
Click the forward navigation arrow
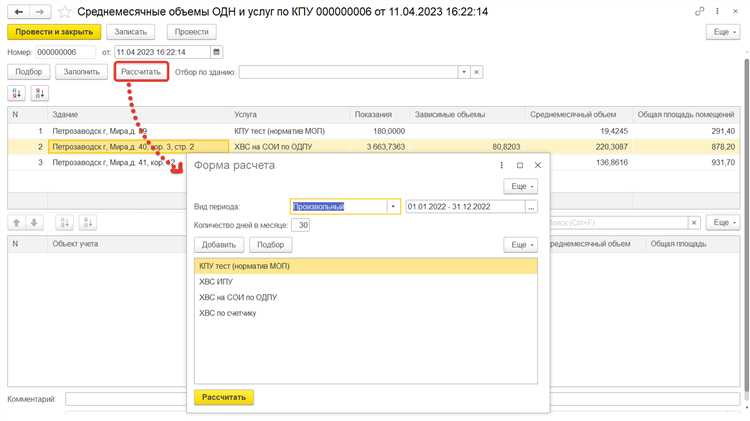tap(39, 12)
